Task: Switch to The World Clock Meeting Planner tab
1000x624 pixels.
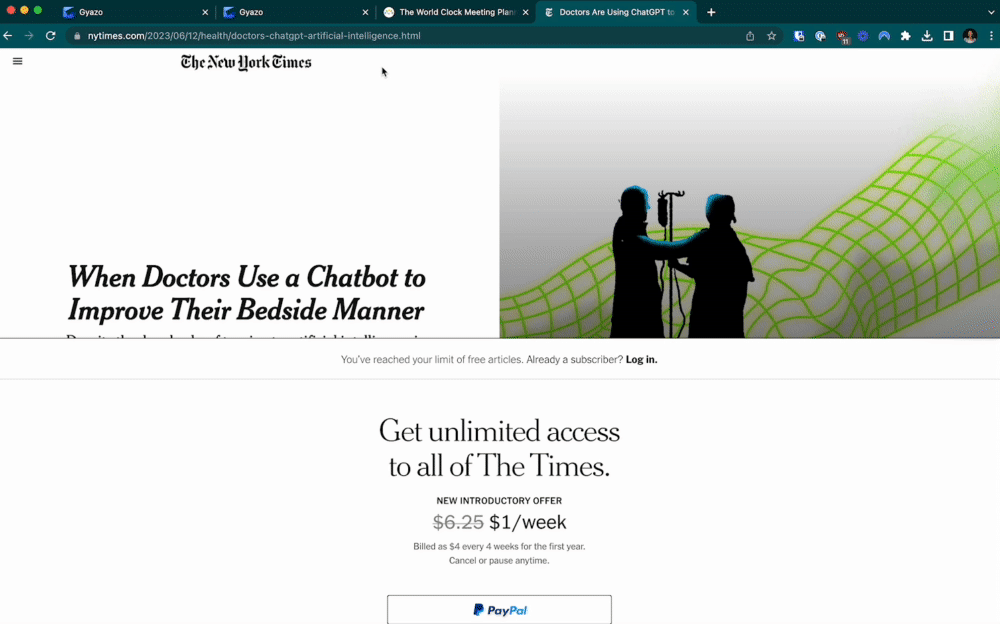Action: pyautogui.click(x=456, y=12)
